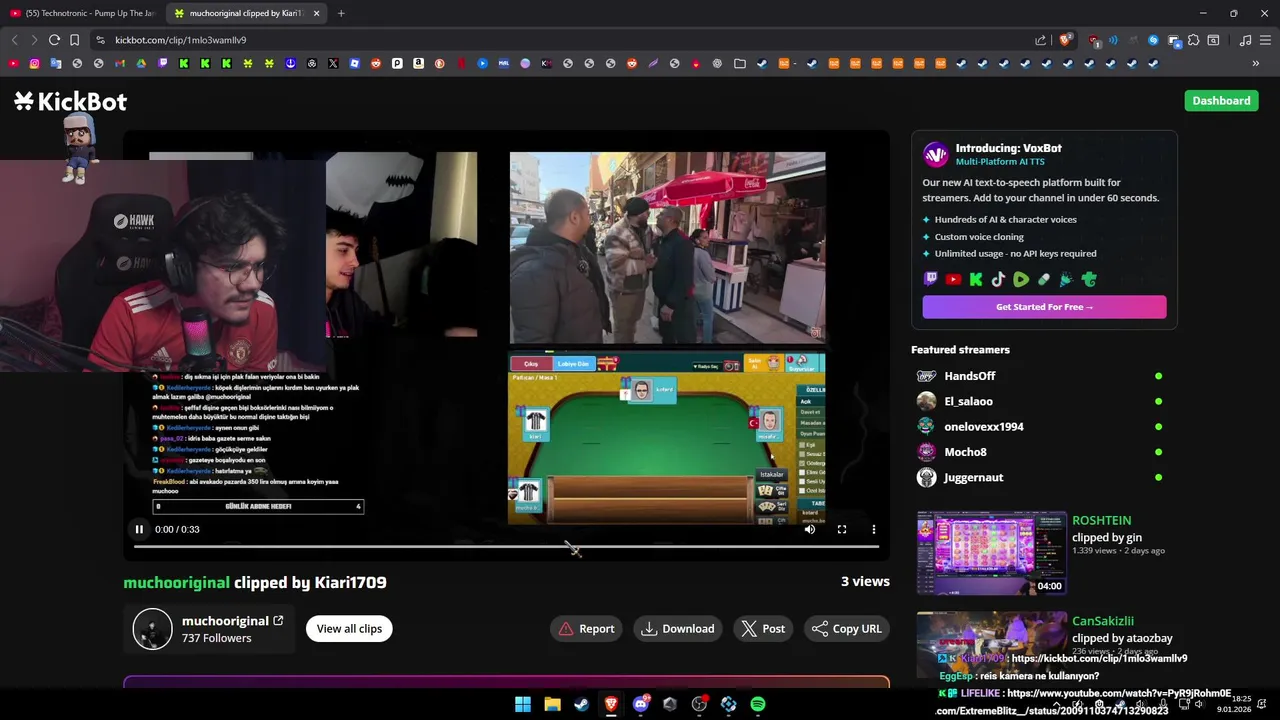Open the browser extensions puzzle icon

1193,40
